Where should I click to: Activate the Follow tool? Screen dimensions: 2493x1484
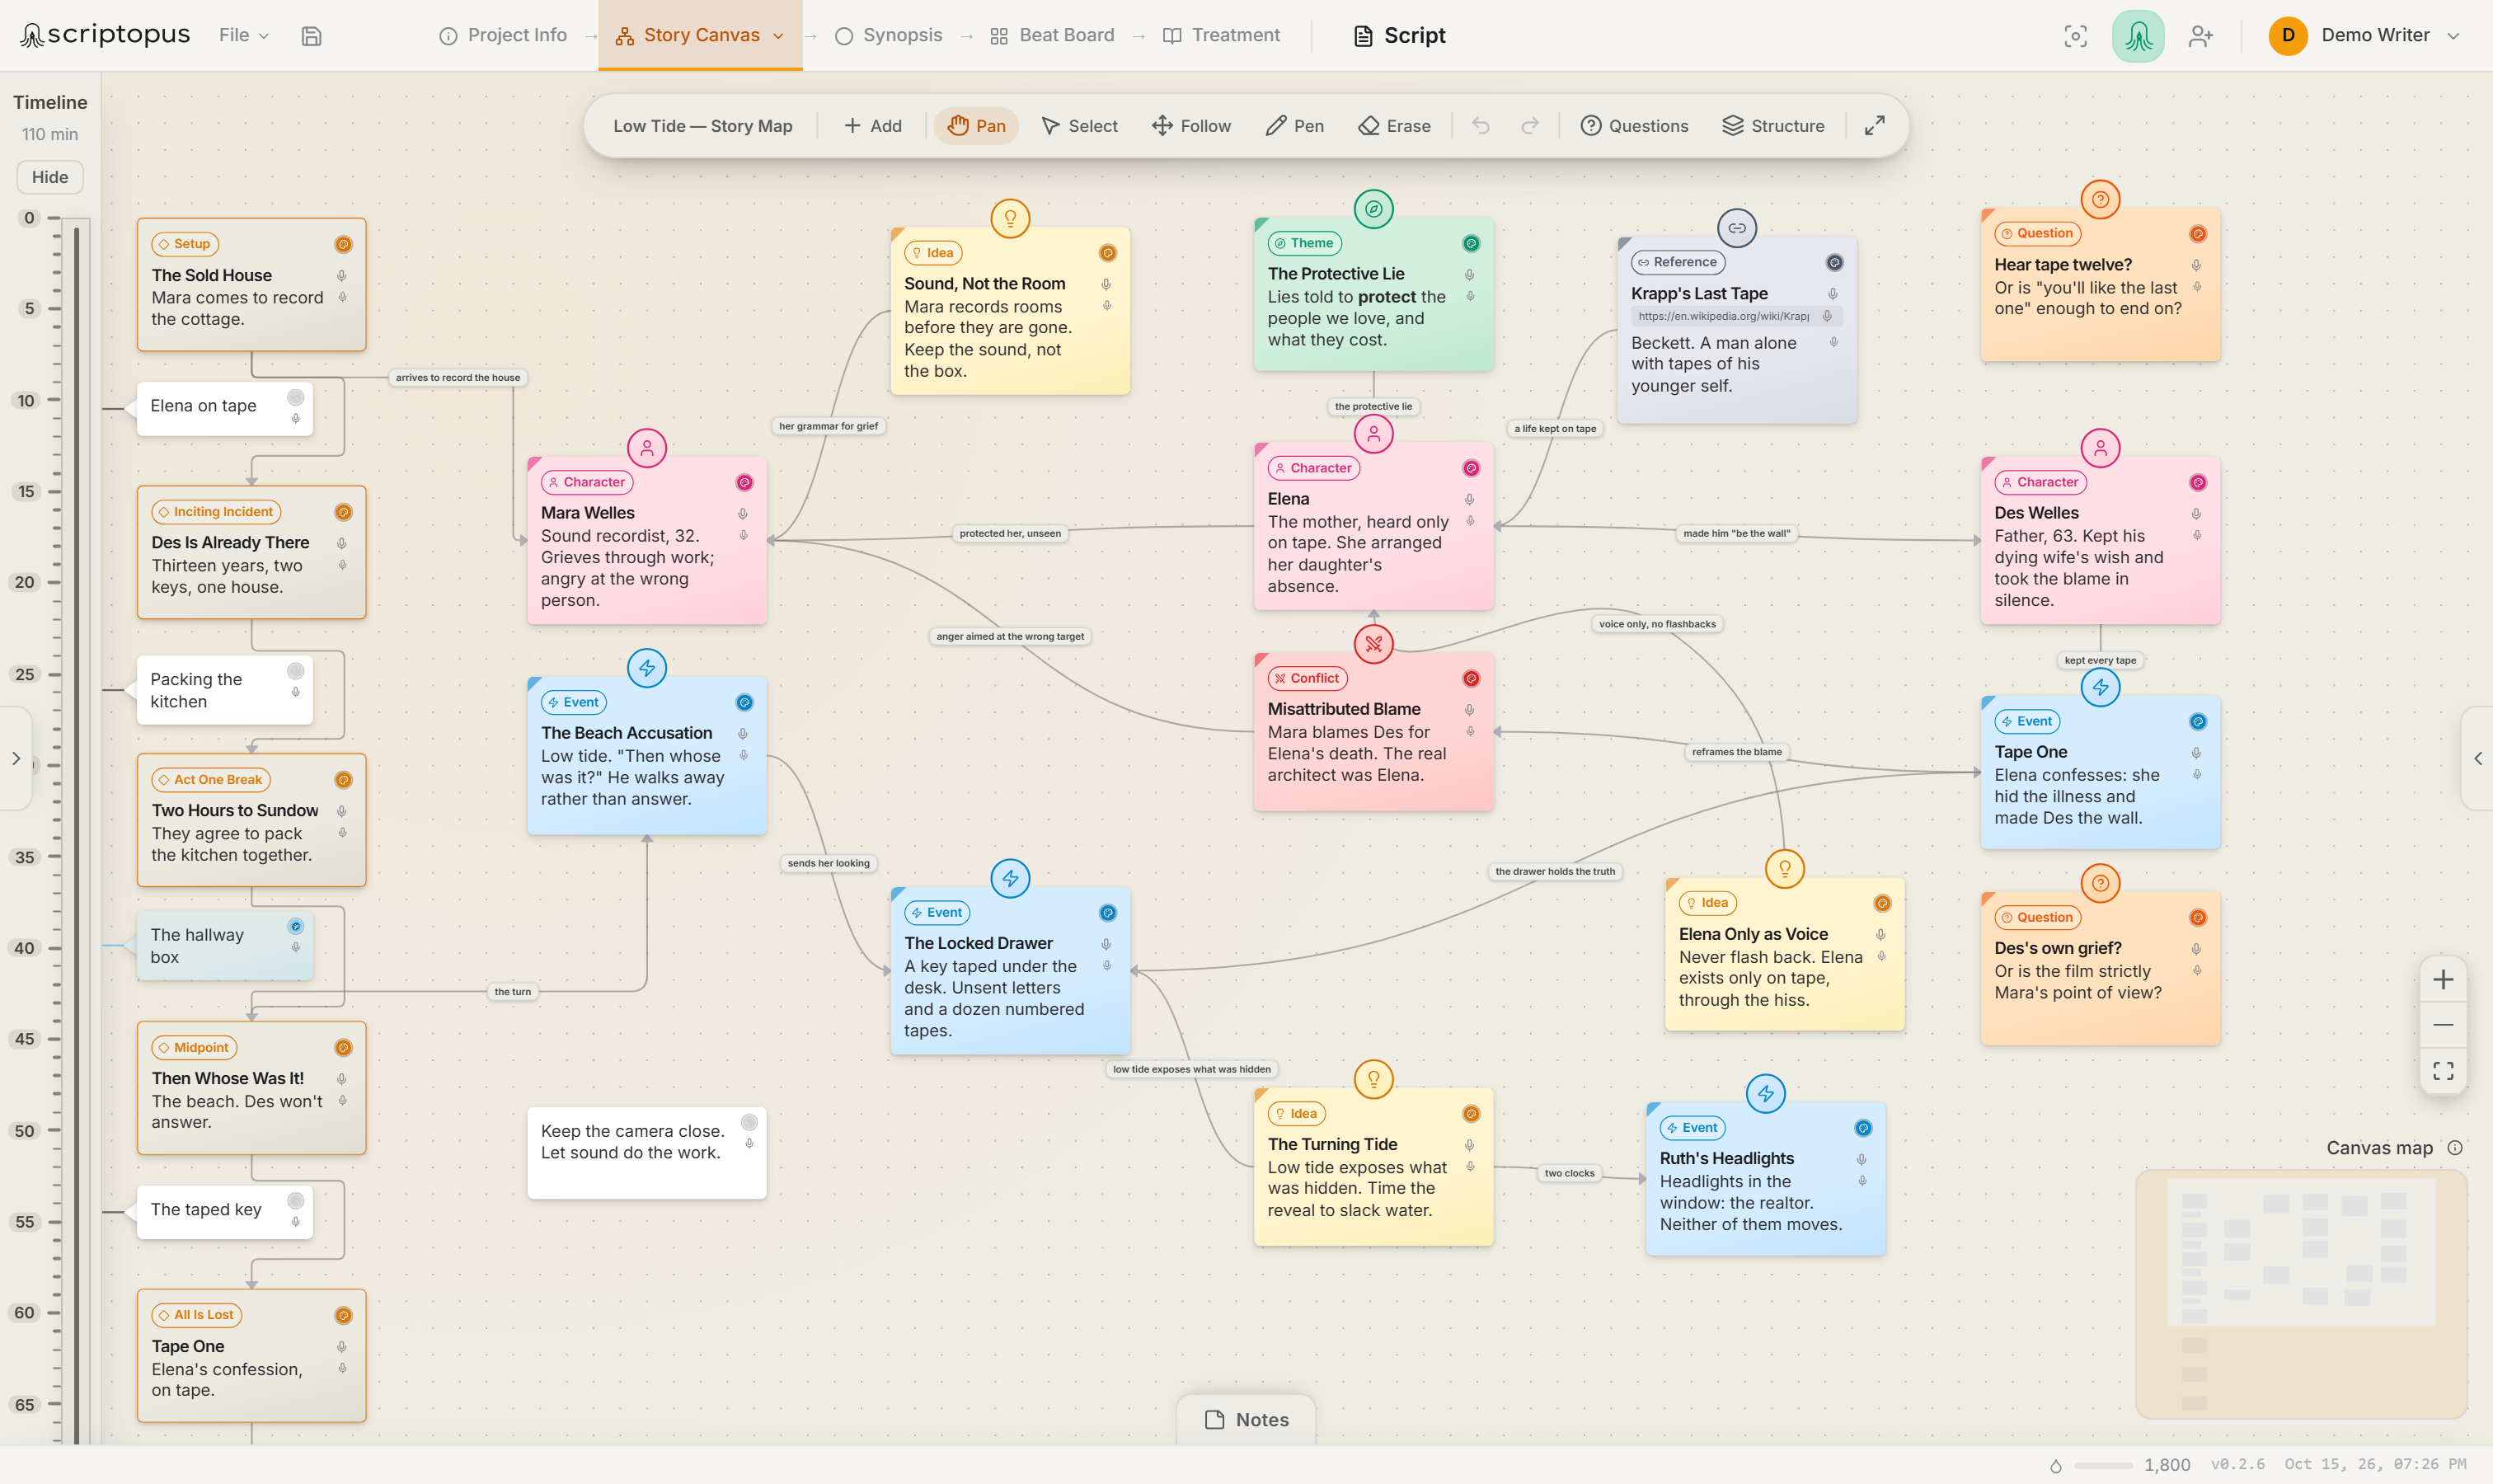pyautogui.click(x=1191, y=126)
